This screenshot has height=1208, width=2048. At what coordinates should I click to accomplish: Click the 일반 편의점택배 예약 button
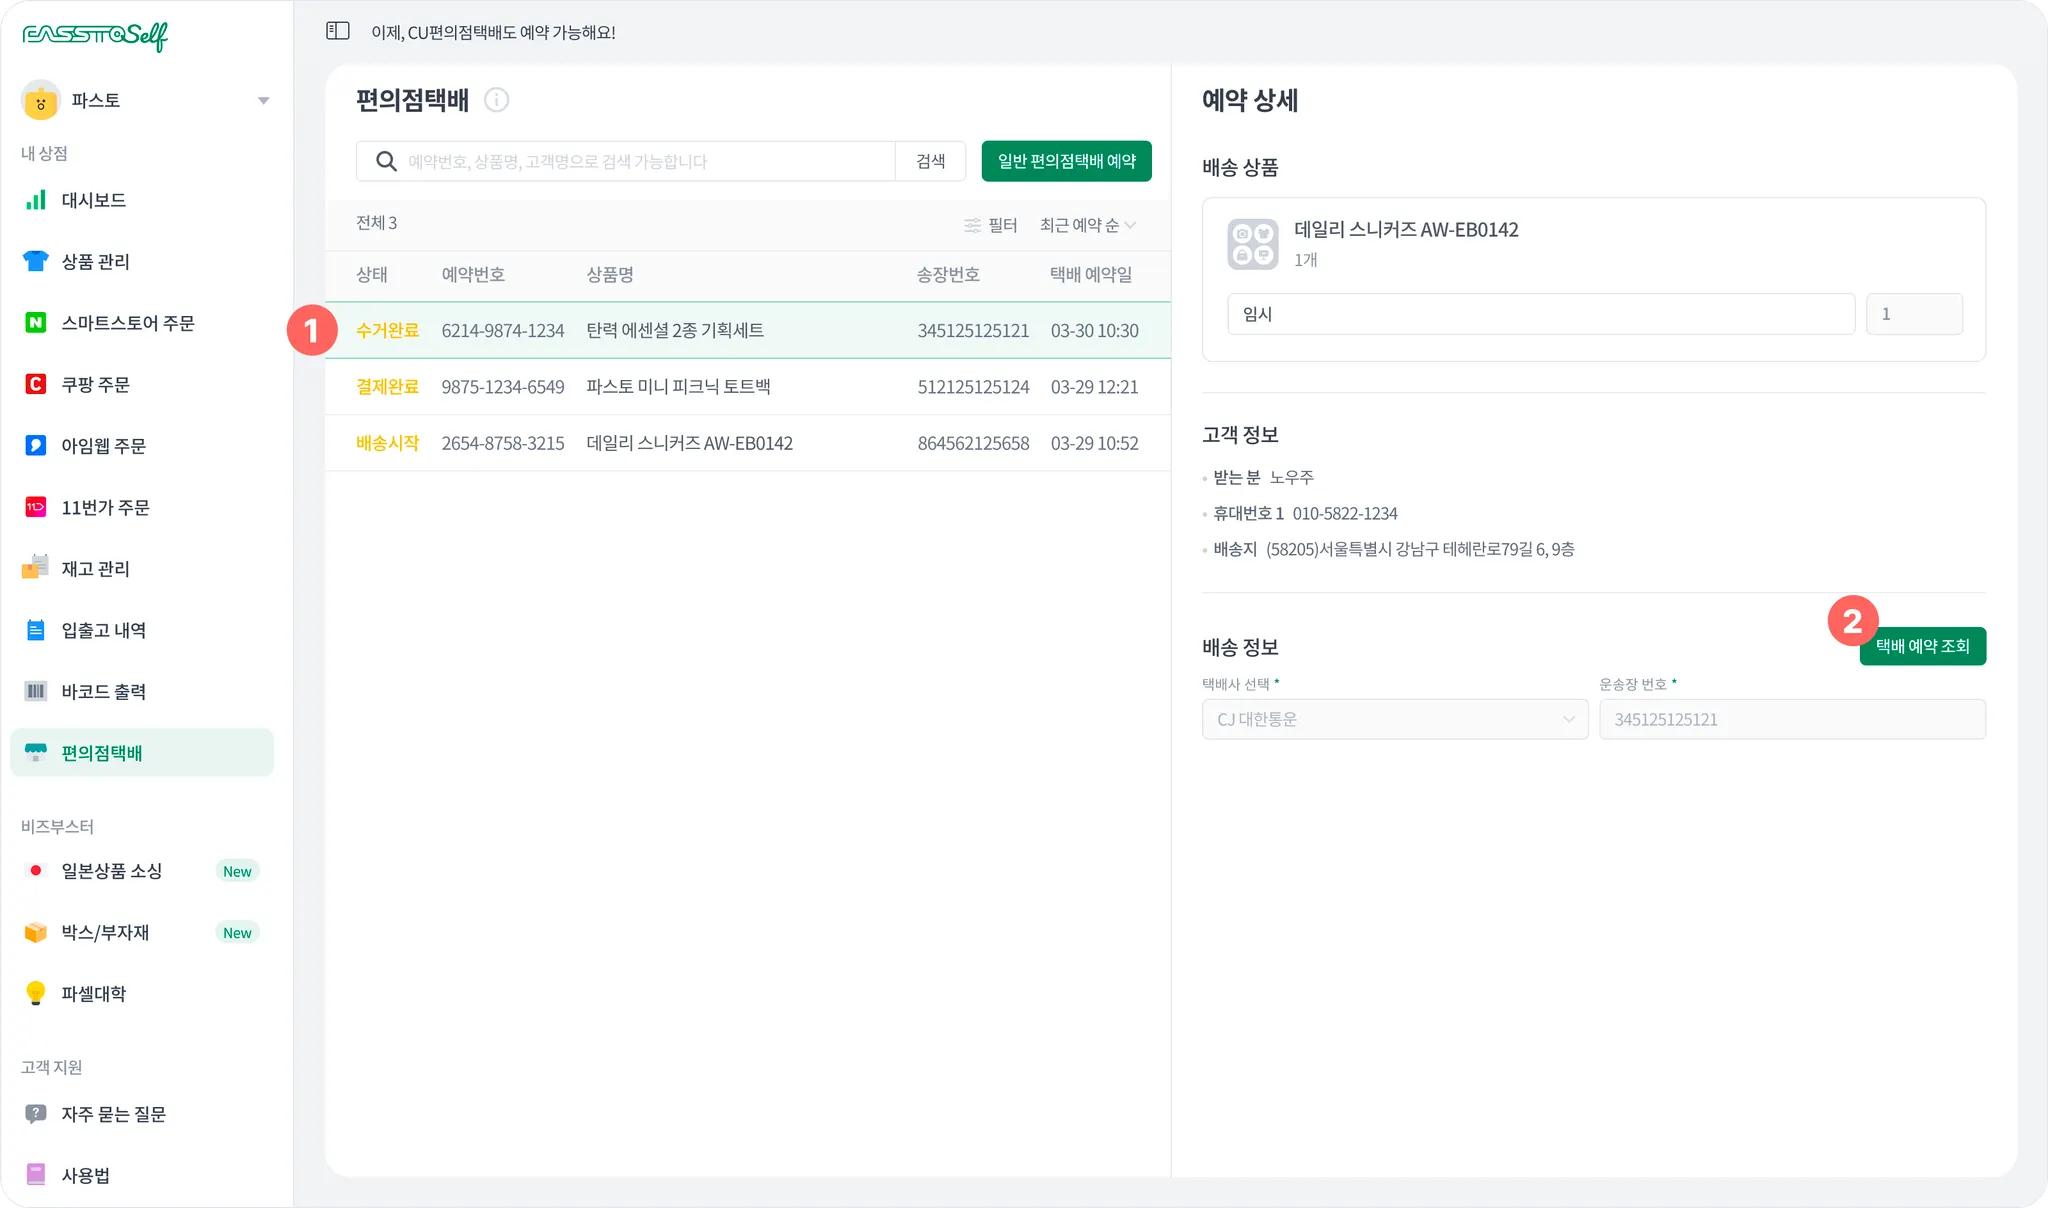1066,161
